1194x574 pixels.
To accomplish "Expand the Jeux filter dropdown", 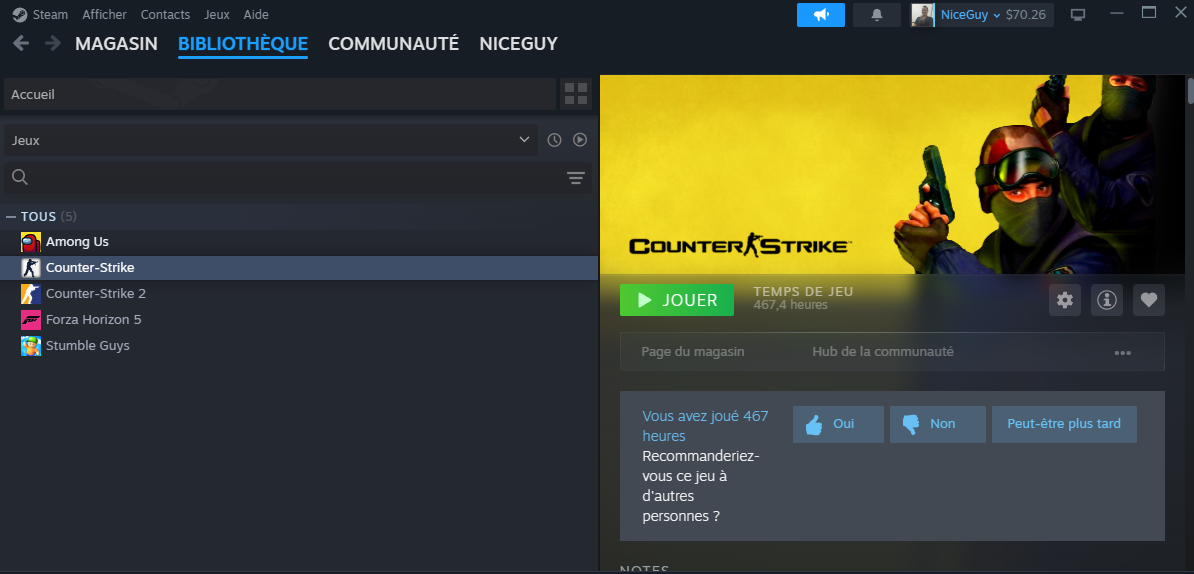I will pos(270,140).
